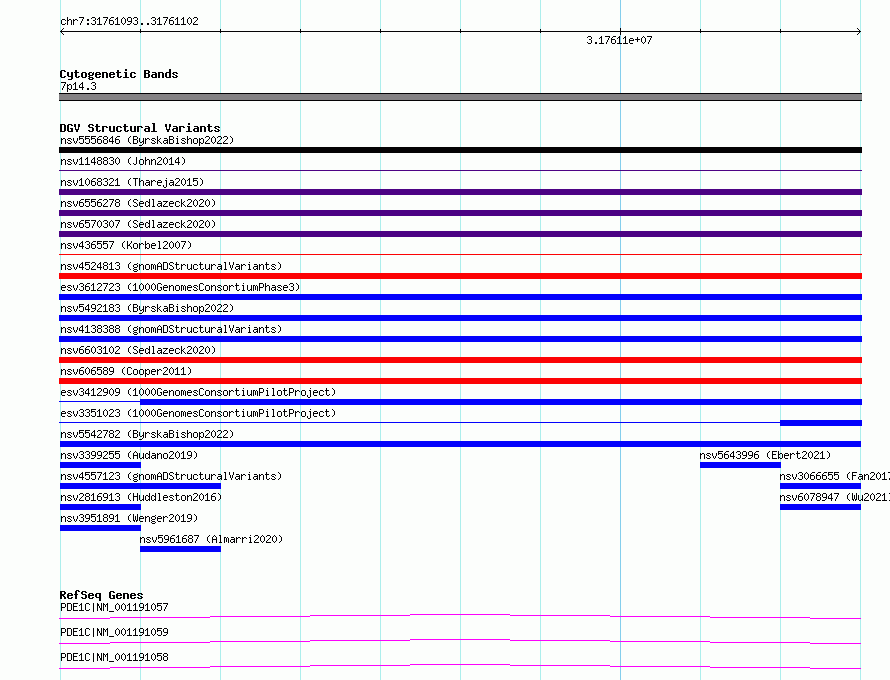The width and height of the screenshot is (890, 680).
Task: Click the nsv5556846 (ByrskaBishop2022) variant label
Action: 146,140
